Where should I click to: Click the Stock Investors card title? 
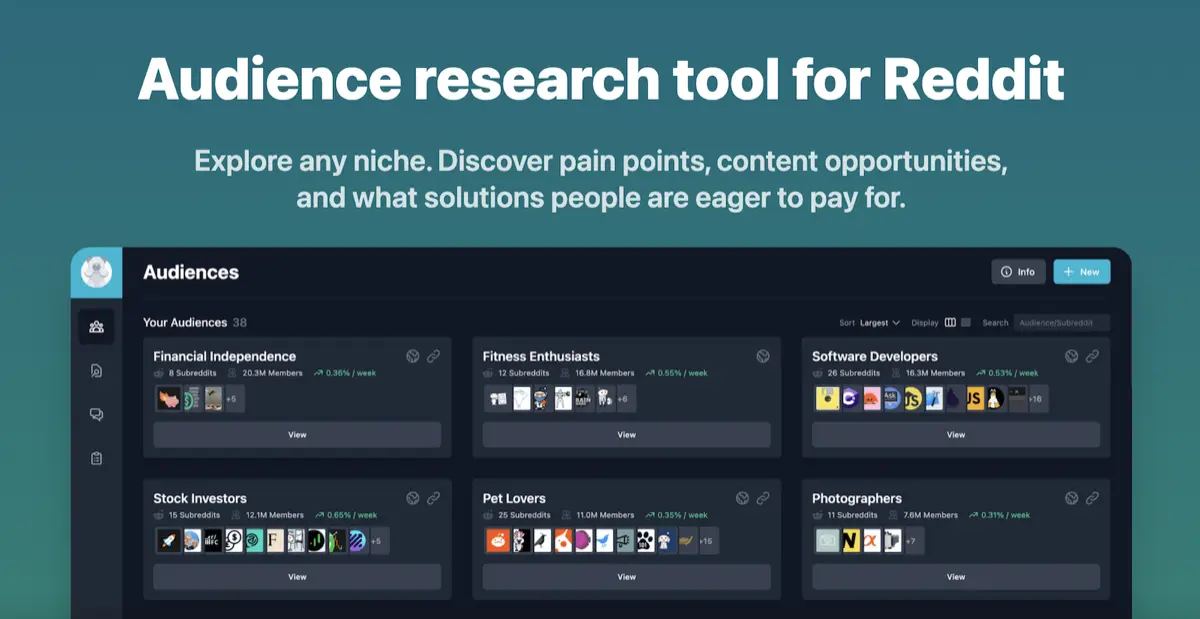click(200, 498)
